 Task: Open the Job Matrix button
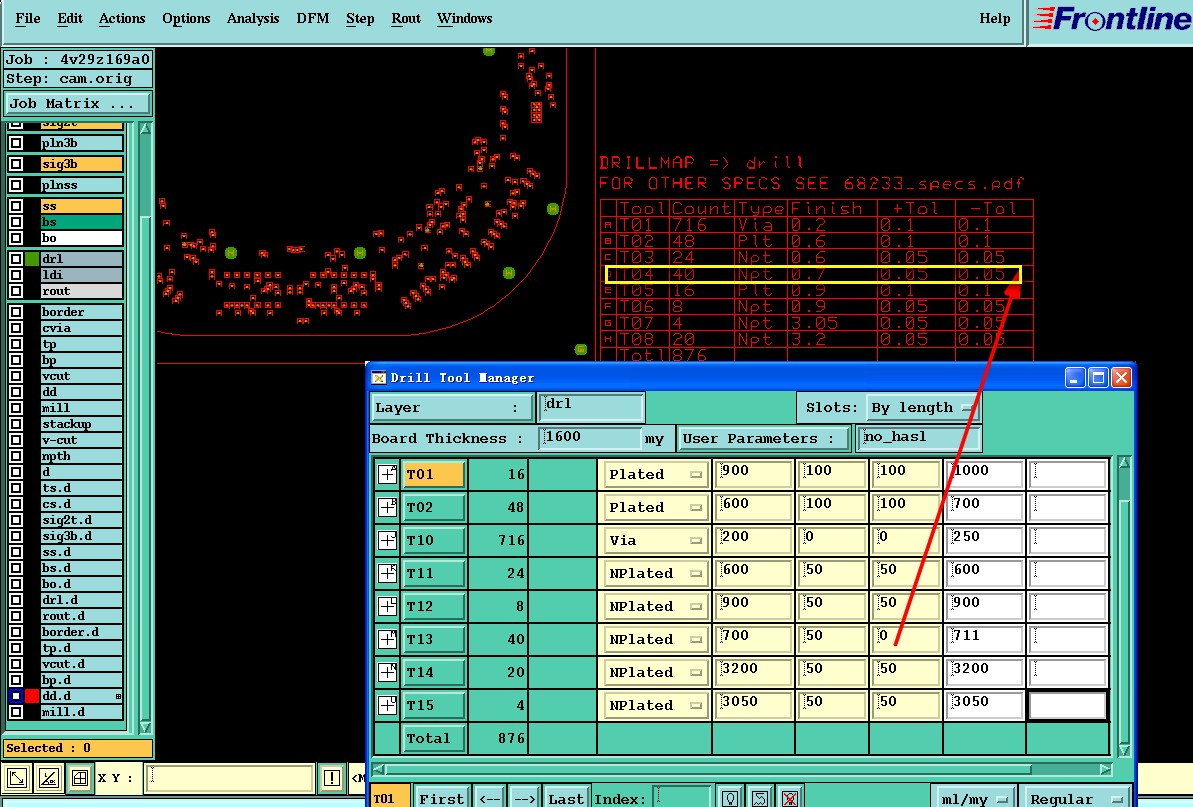pyautogui.click(x=78, y=103)
